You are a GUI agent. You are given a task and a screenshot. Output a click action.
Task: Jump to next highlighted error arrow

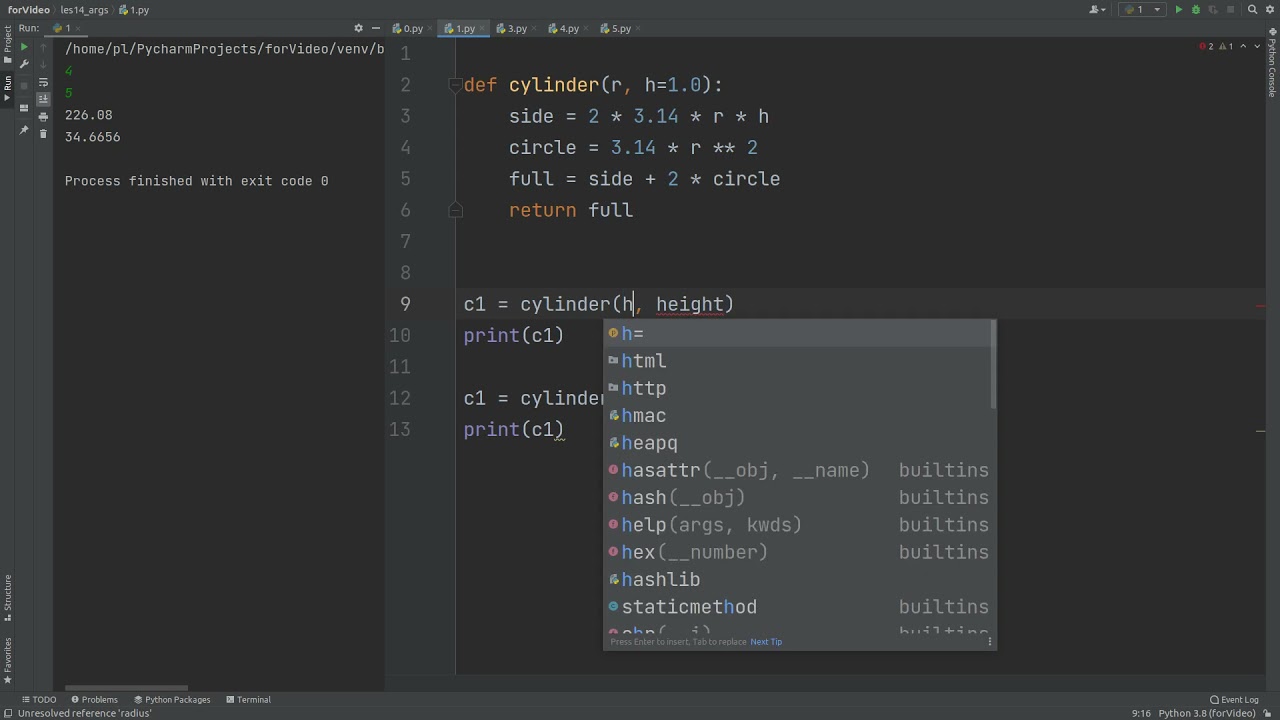(1257, 46)
